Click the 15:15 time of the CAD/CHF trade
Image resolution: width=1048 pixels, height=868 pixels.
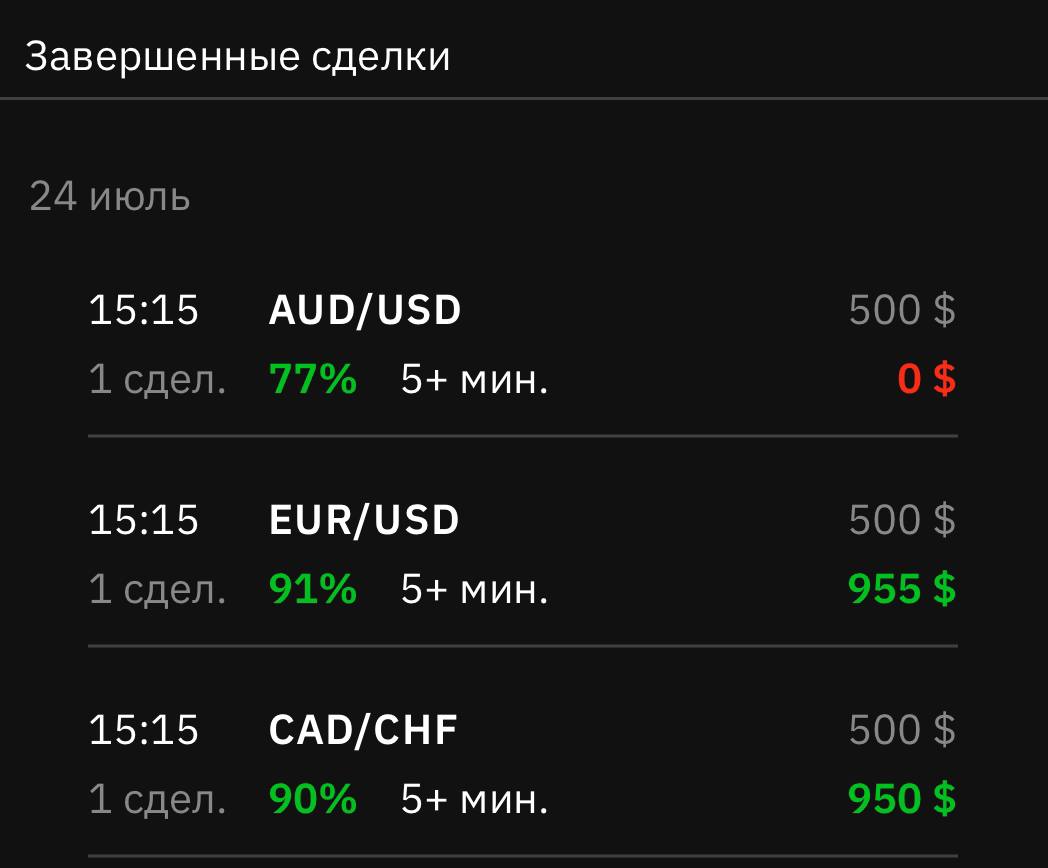144,730
